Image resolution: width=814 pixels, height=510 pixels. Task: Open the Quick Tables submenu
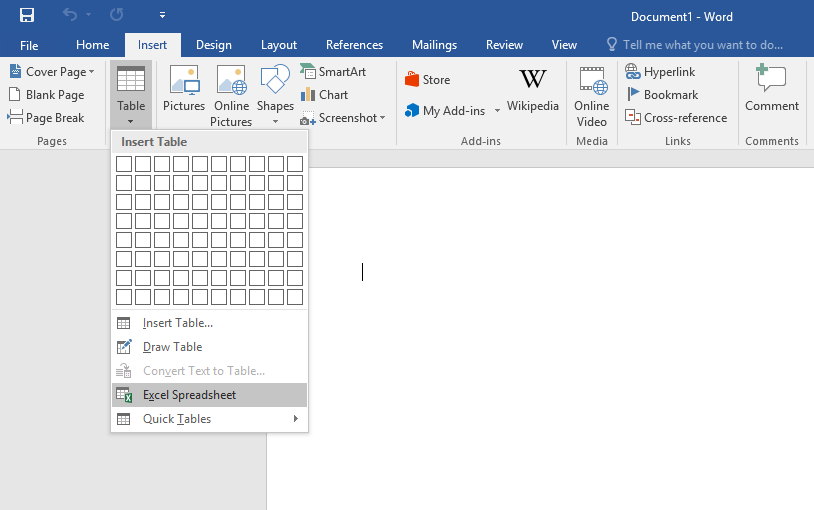[x=210, y=419]
